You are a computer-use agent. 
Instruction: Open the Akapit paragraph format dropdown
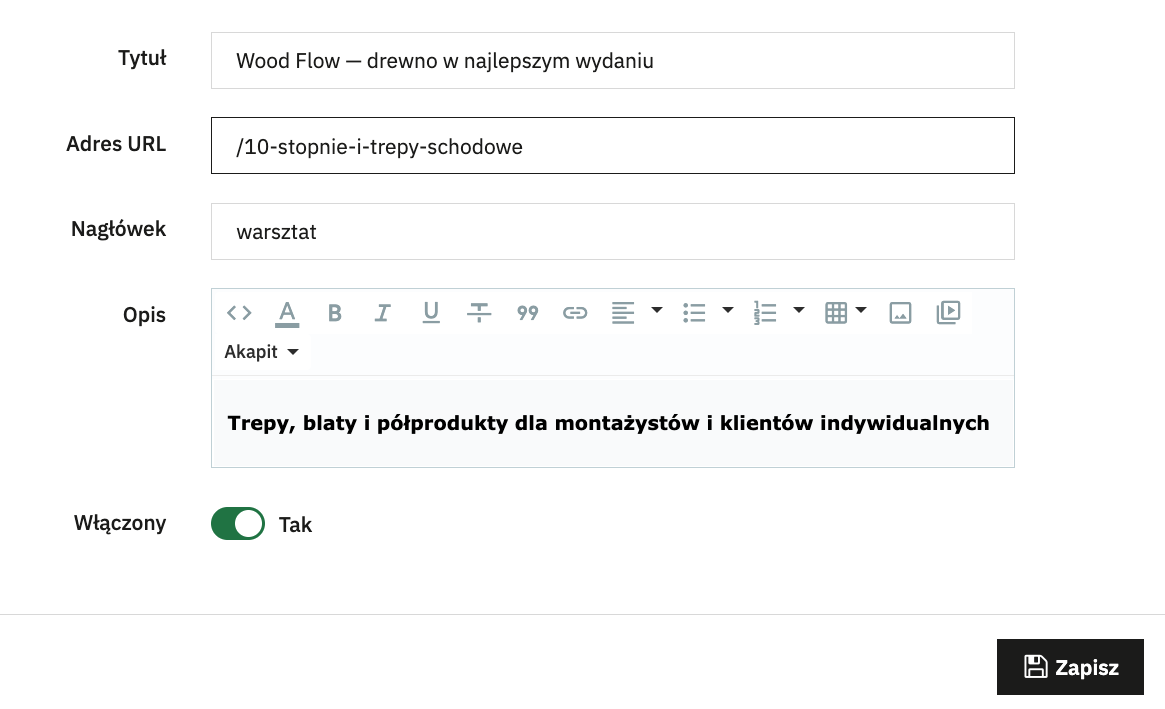(x=262, y=352)
